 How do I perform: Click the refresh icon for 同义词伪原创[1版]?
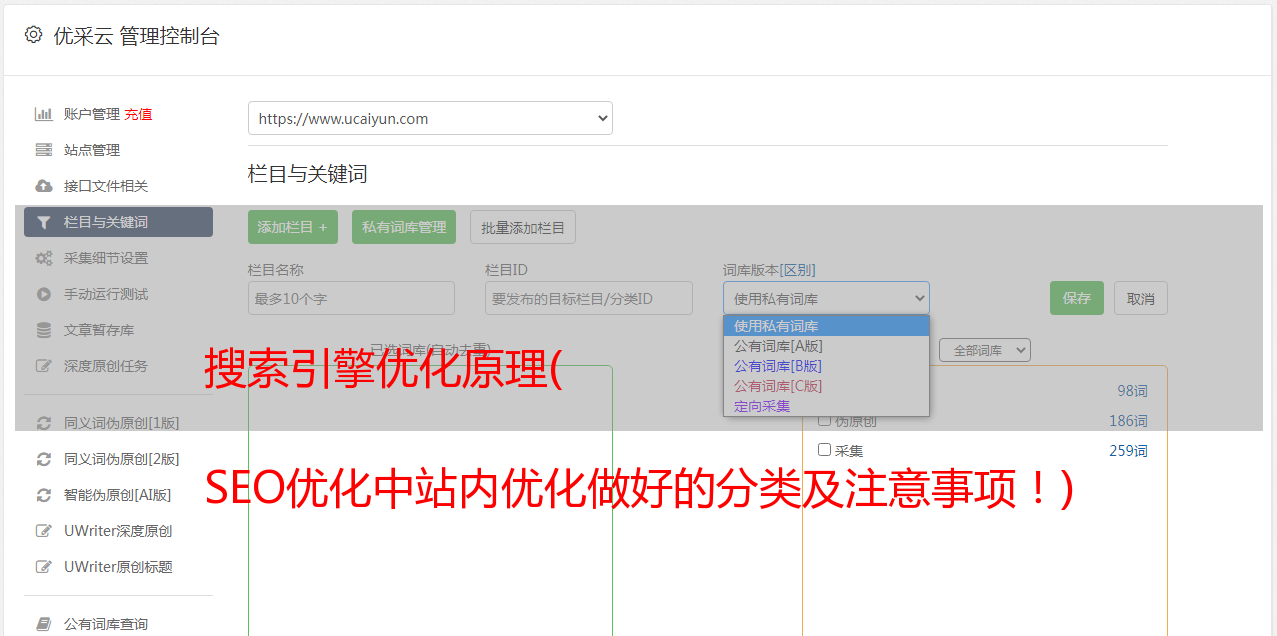click(x=44, y=423)
